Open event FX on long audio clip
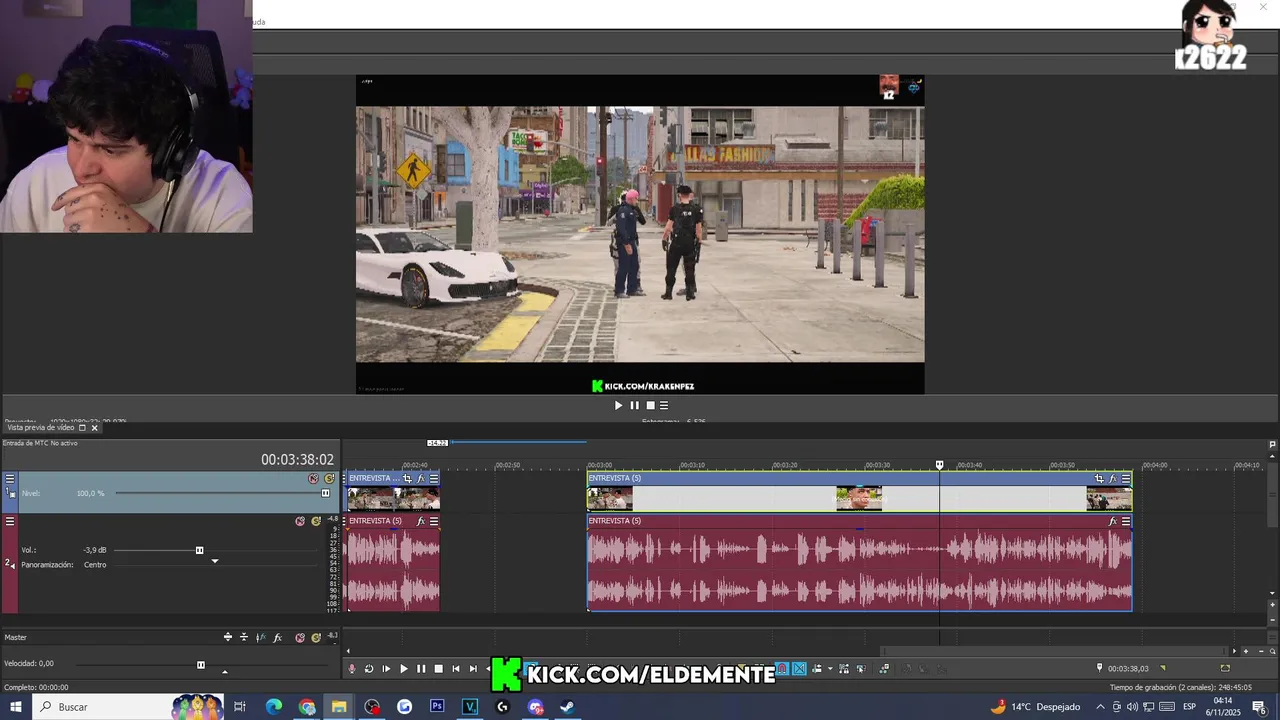This screenshot has width=1280, height=720. [1113, 521]
